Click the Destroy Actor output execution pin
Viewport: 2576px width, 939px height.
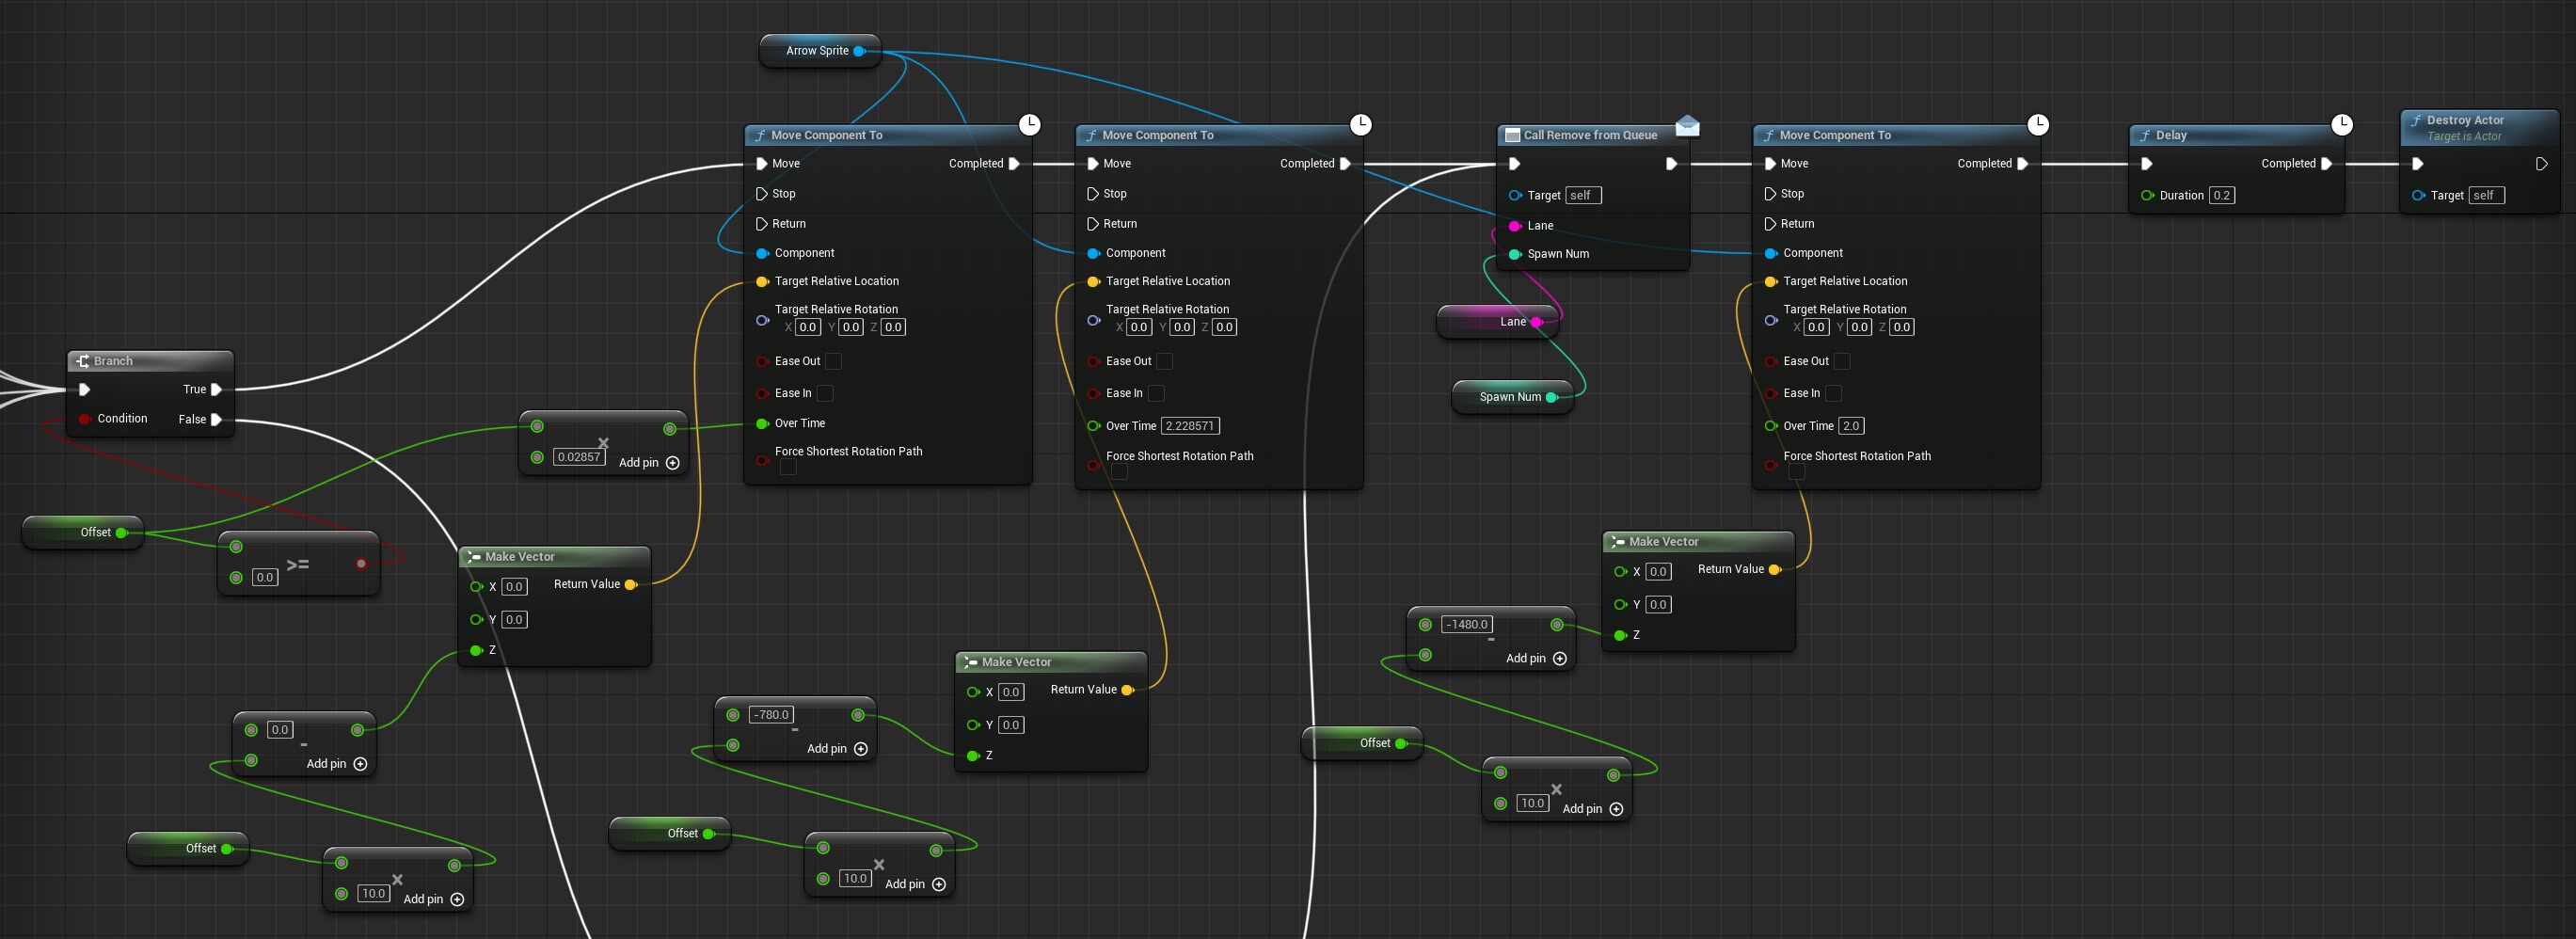tap(2541, 164)
